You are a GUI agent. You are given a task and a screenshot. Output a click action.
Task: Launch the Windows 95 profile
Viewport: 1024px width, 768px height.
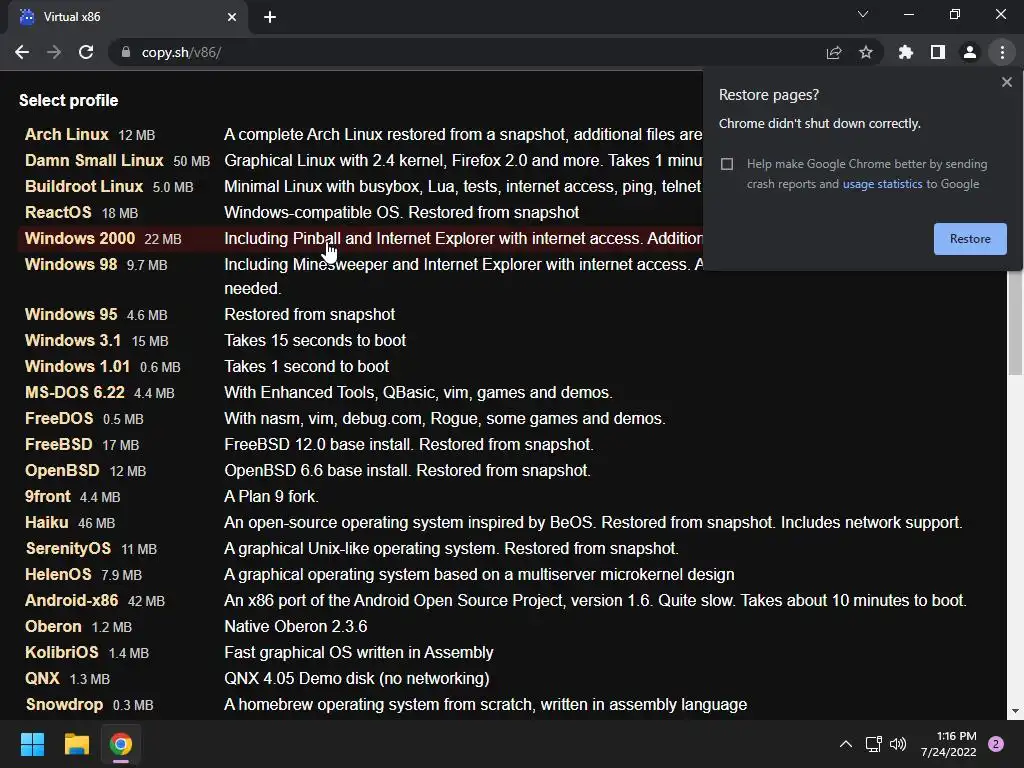[x=71, y=315]
